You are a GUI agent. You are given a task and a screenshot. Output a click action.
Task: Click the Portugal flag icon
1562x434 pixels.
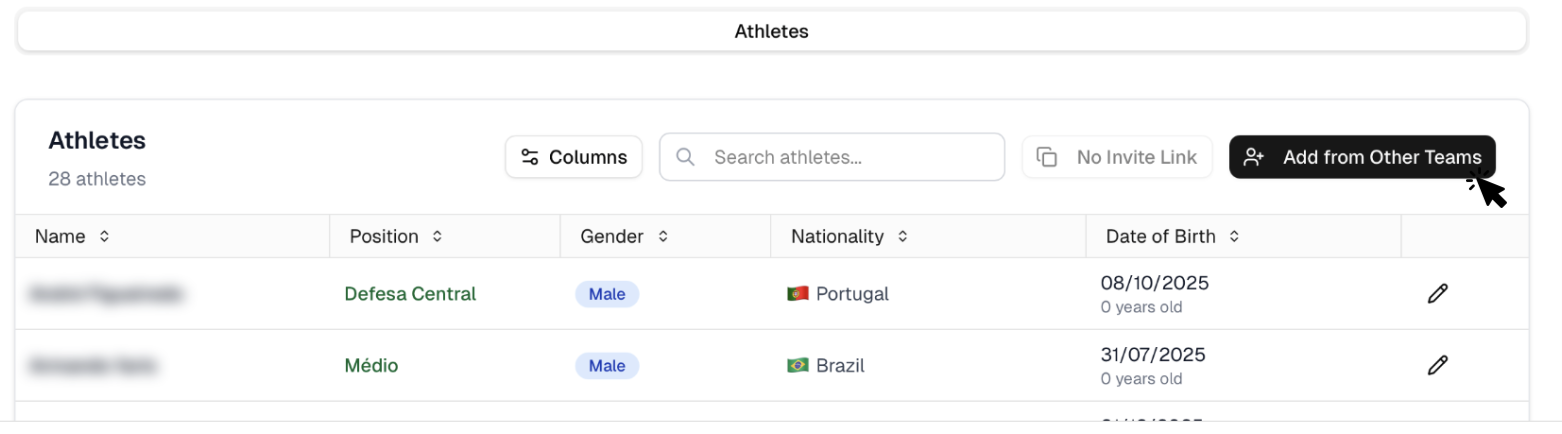798,294
